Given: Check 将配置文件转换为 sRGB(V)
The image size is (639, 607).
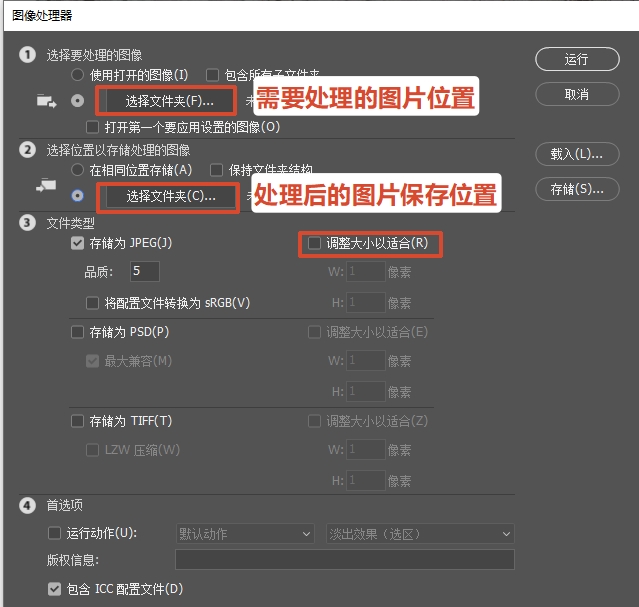Looking at the screenshot, I should click(93, 303).
